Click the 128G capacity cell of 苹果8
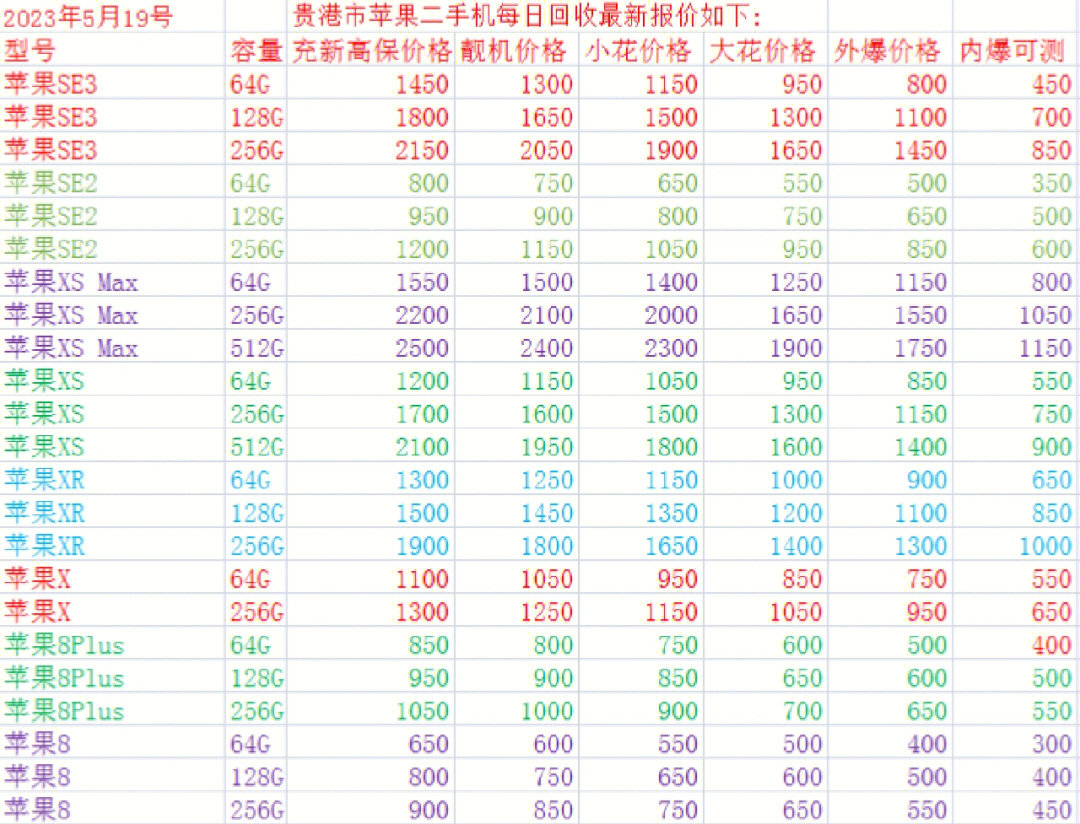The image size is (1080, 824). pyautogui.click(x=256, y=776)
